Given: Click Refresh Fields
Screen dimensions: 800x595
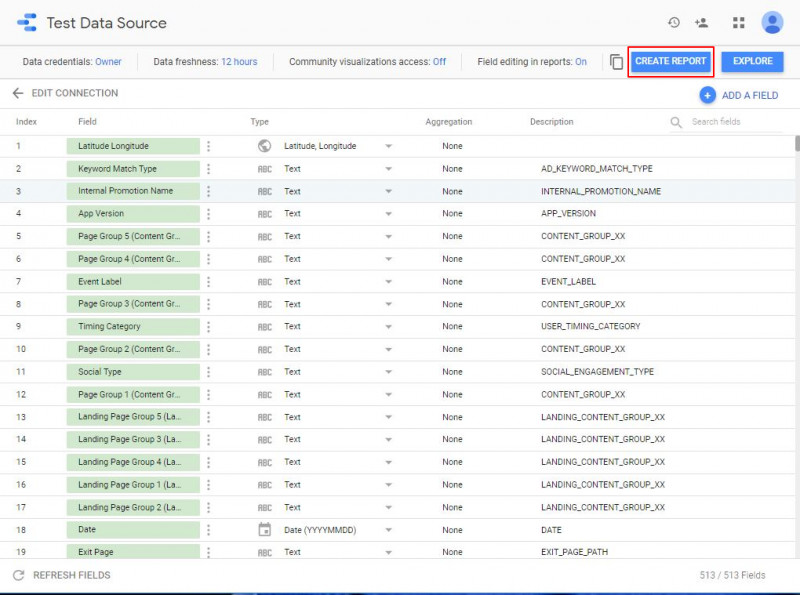Looking at the screenshot, I should coord(72,575).
